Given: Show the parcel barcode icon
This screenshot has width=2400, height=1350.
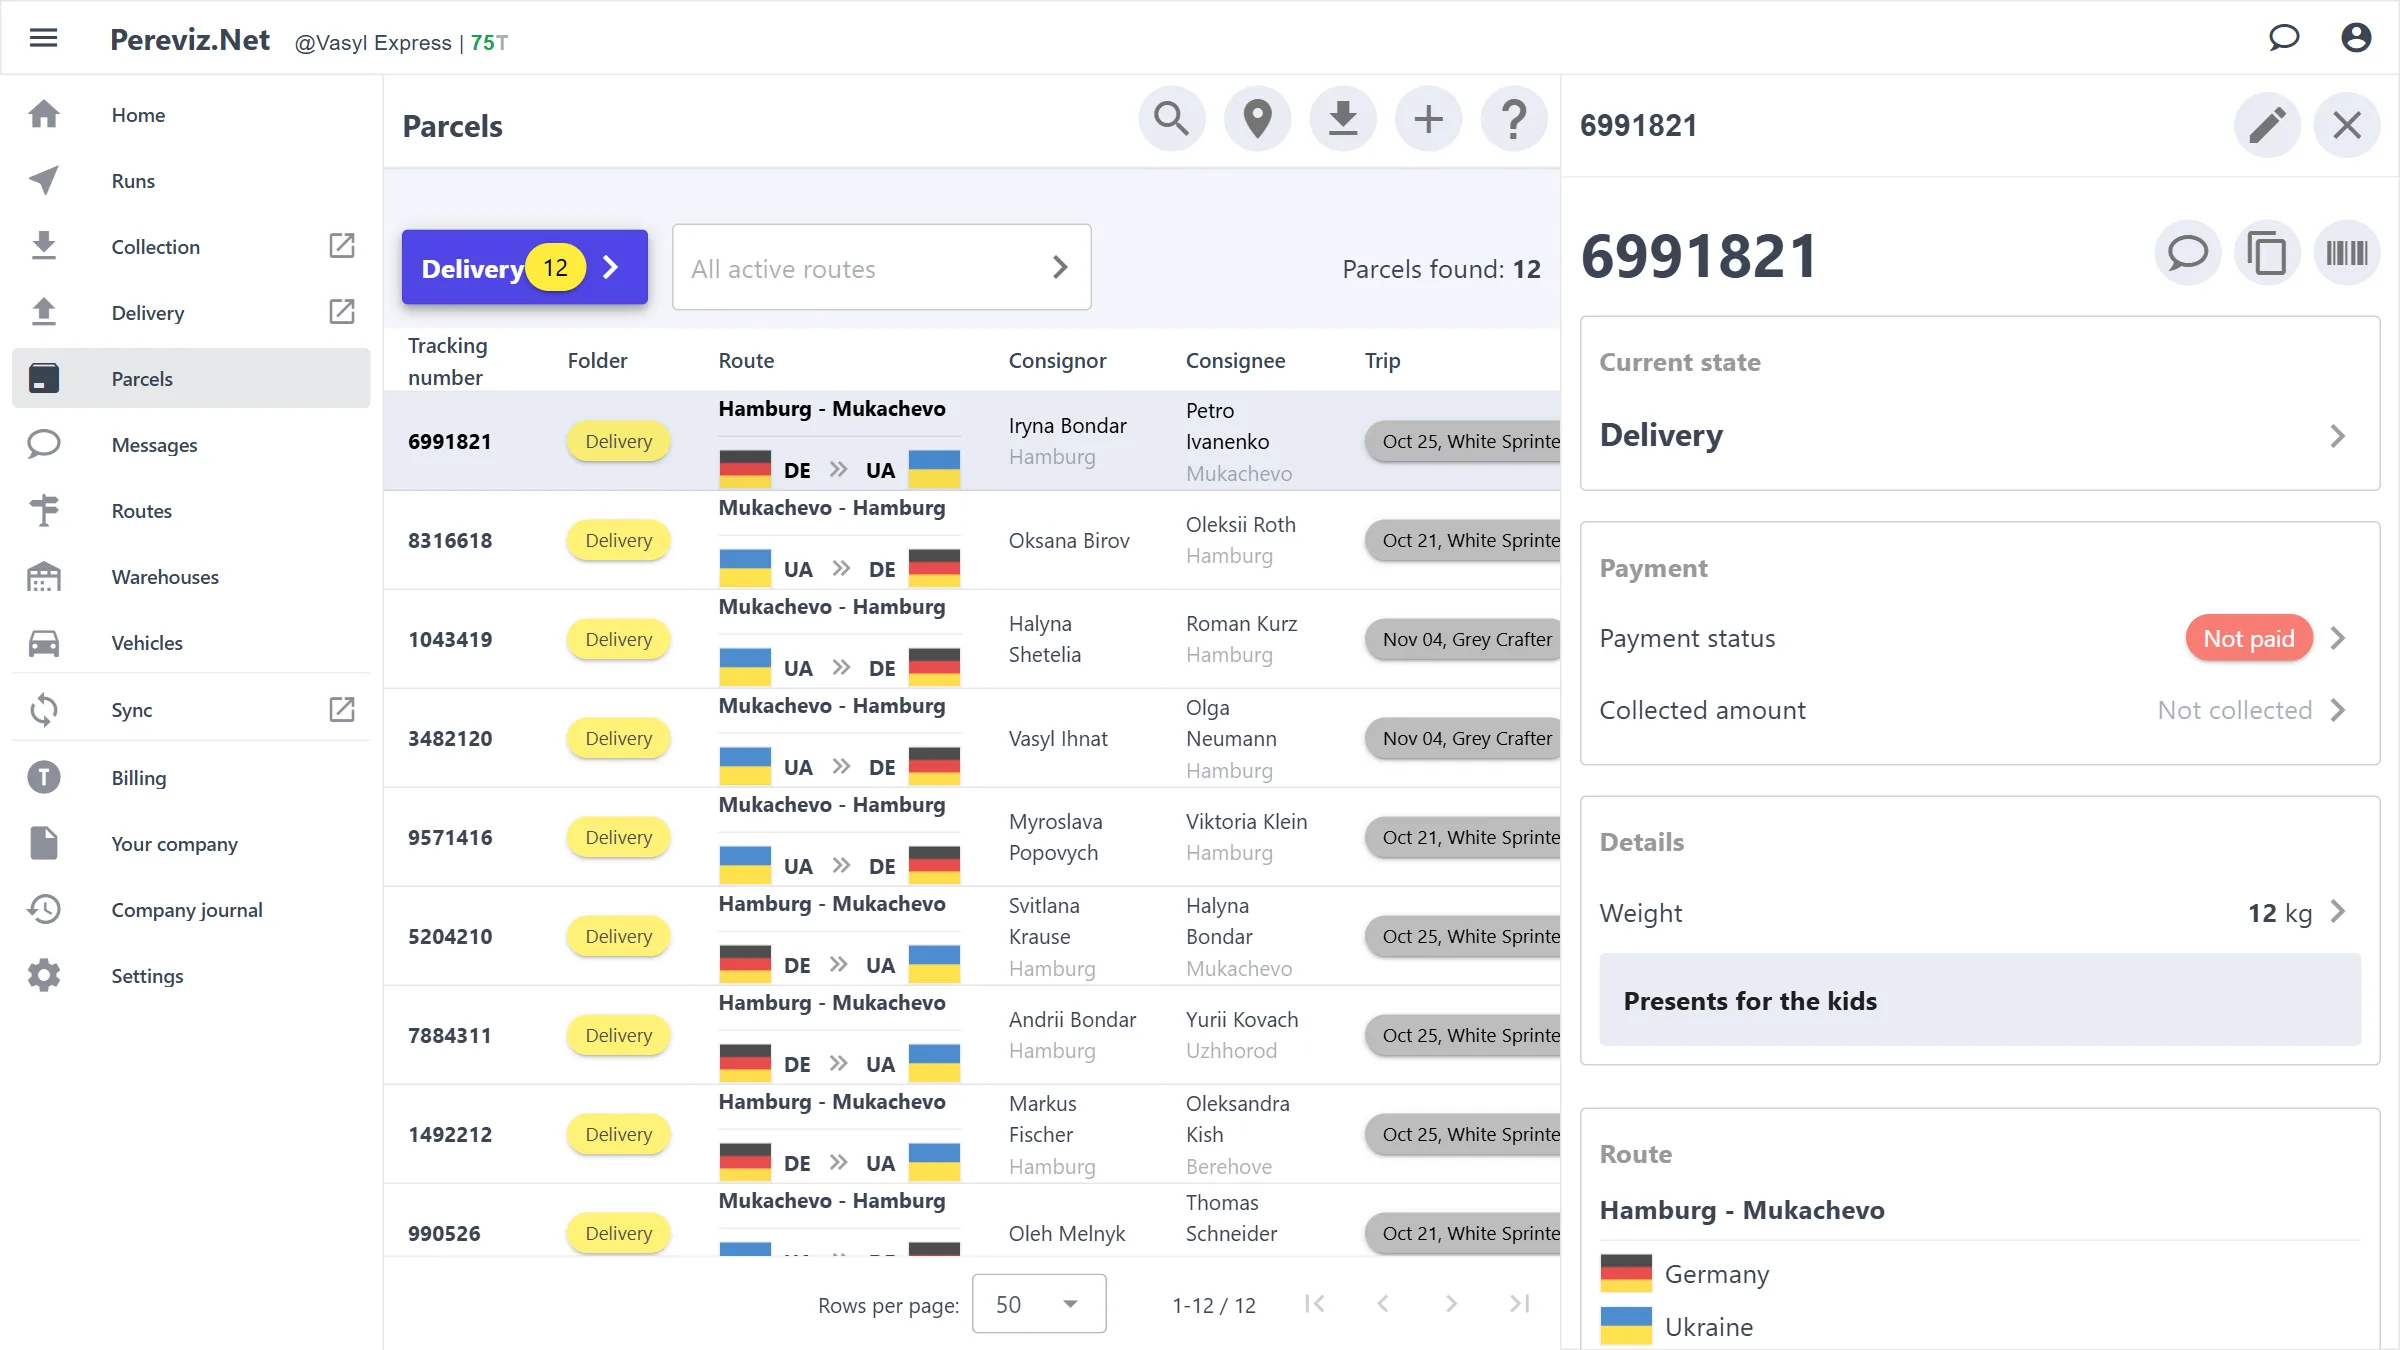Looking at the screenshot, I should pos(2346,252).
